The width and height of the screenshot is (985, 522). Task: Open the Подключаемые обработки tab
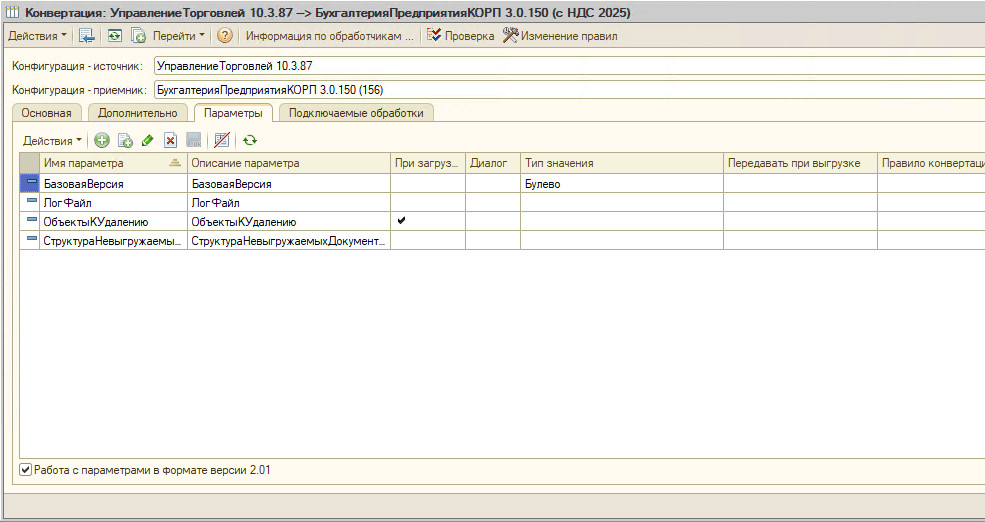356,113
